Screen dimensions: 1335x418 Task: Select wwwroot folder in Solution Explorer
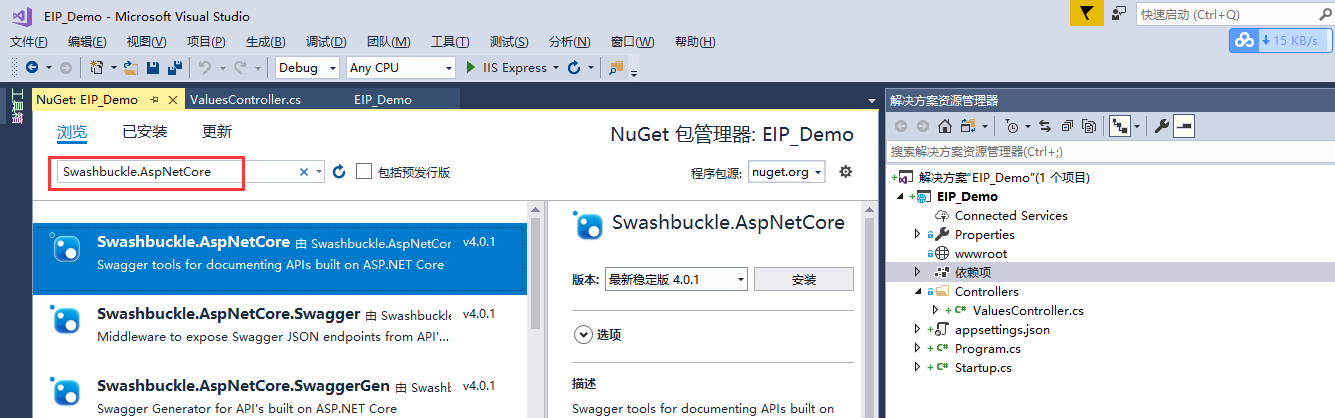coord(980,254)
